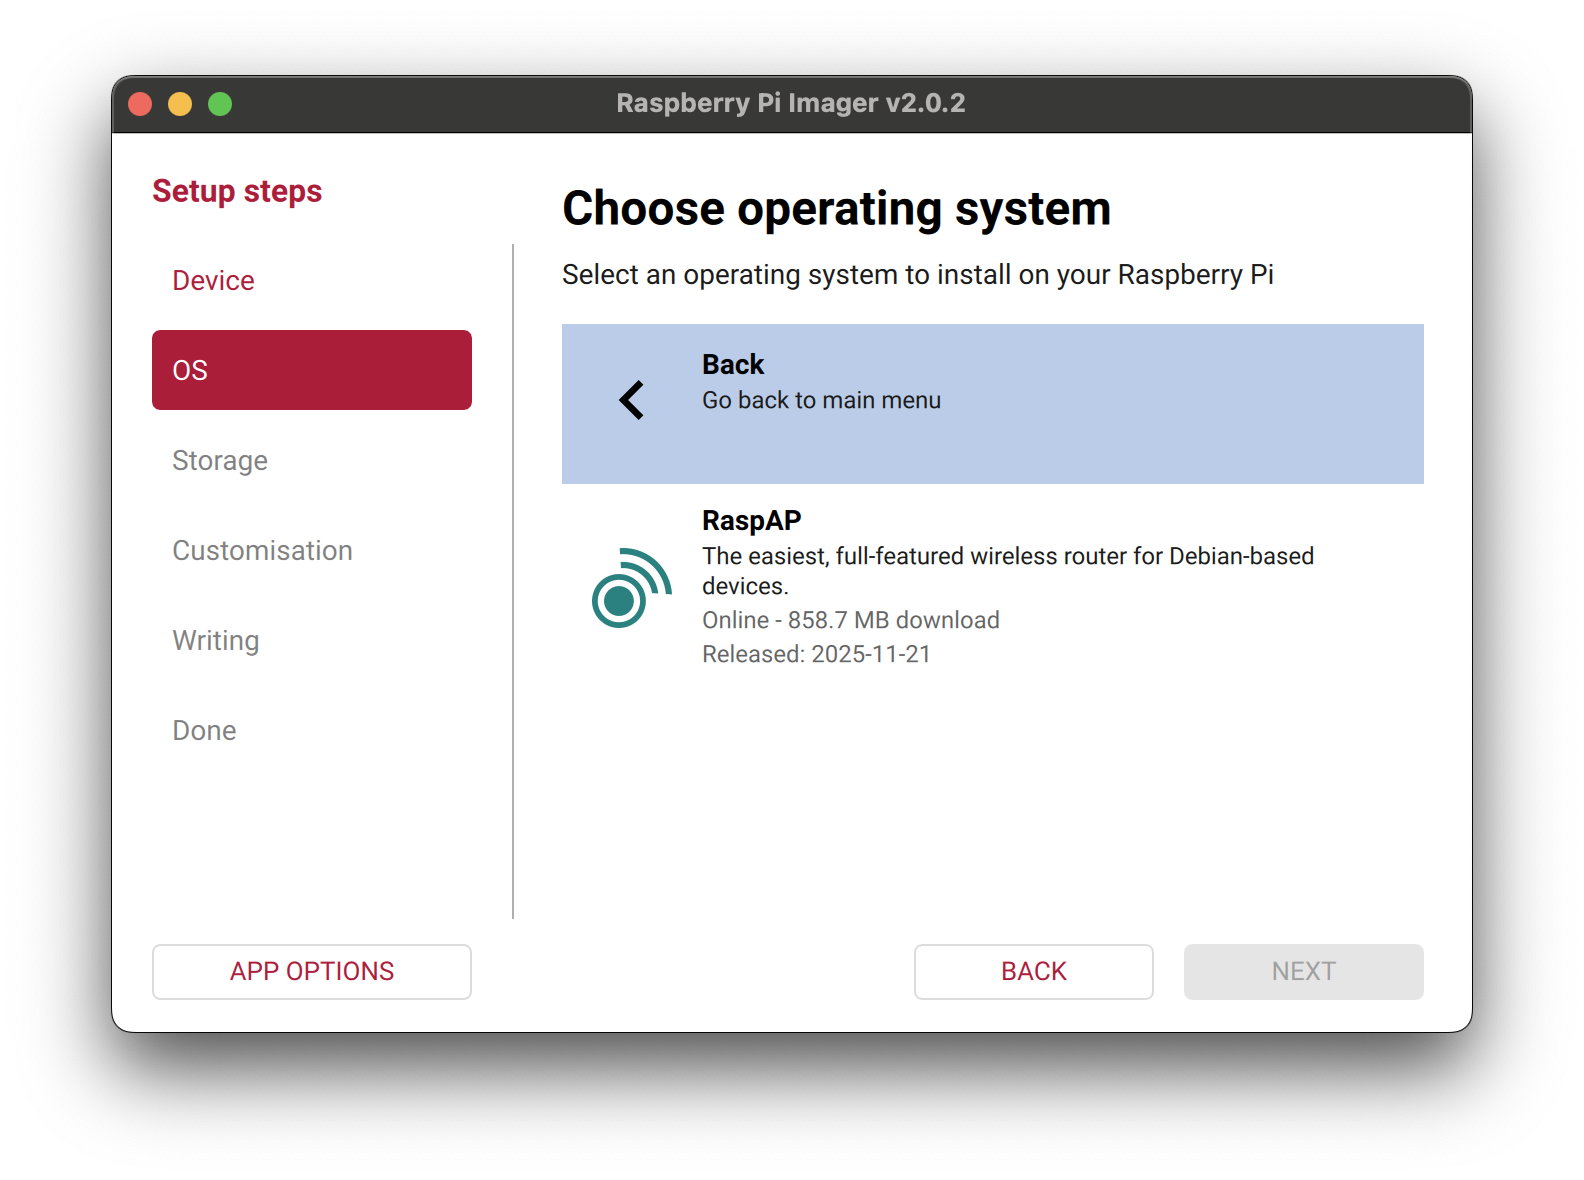This screenshot has width=1584, height=1180.
Task: Open the Storage step in the sidebar
Action: 220,461
